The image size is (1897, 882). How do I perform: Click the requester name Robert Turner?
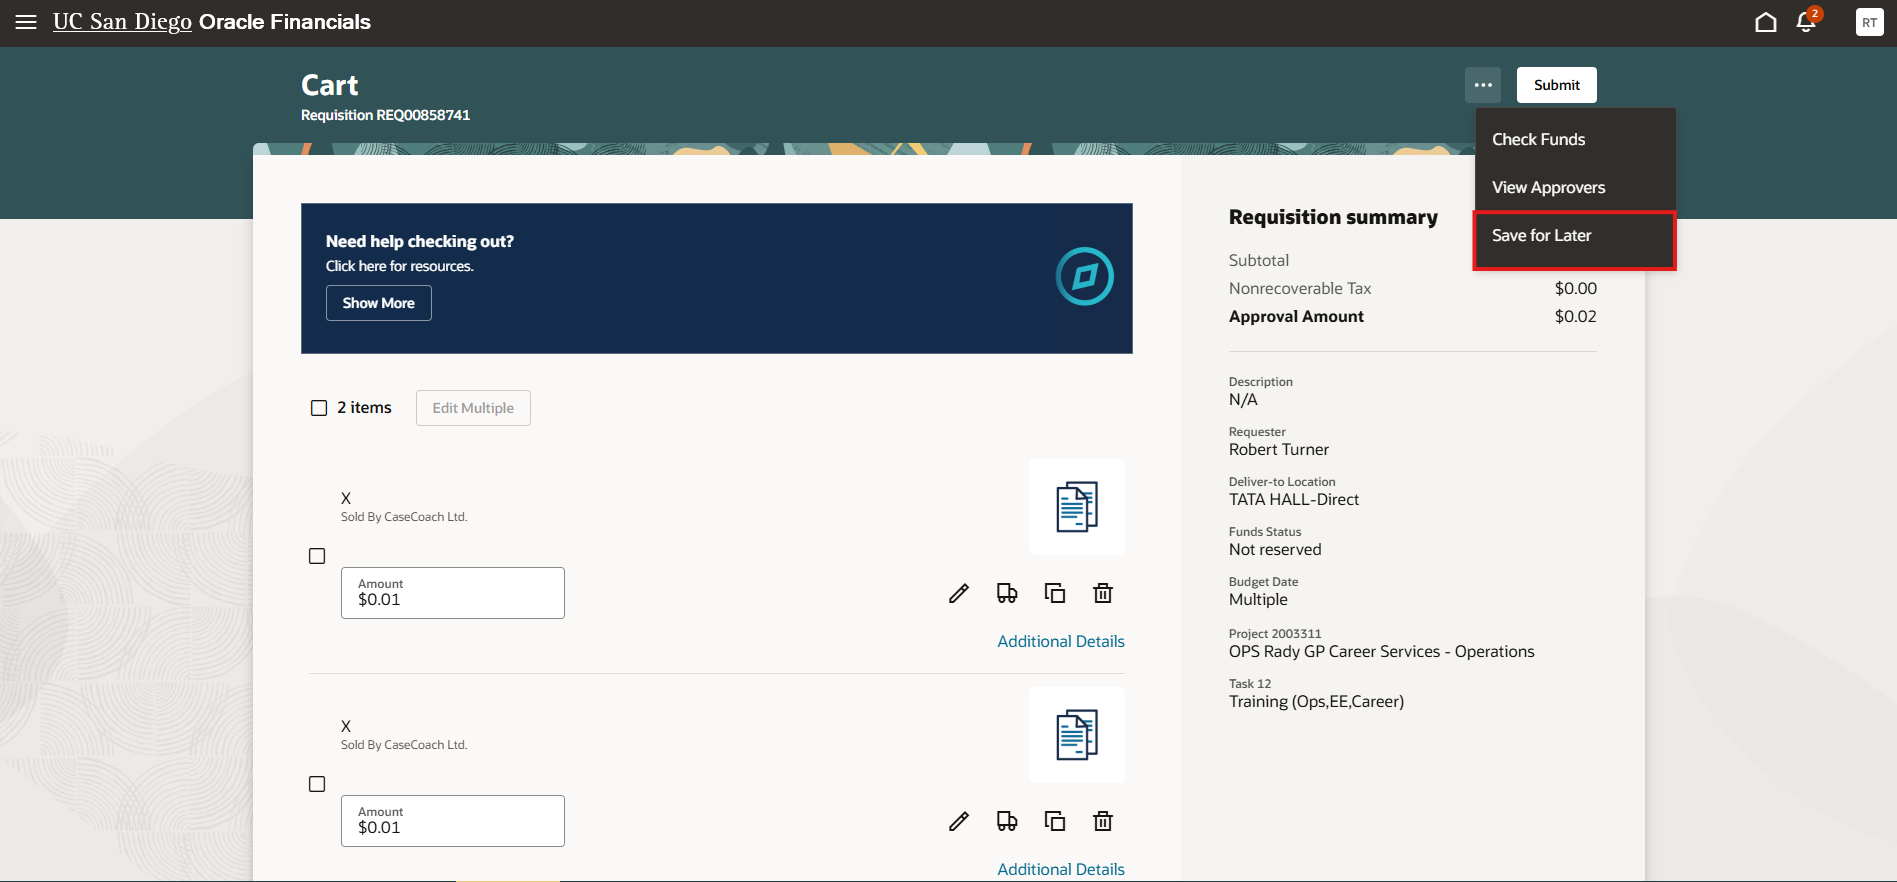click(1279, 450)
